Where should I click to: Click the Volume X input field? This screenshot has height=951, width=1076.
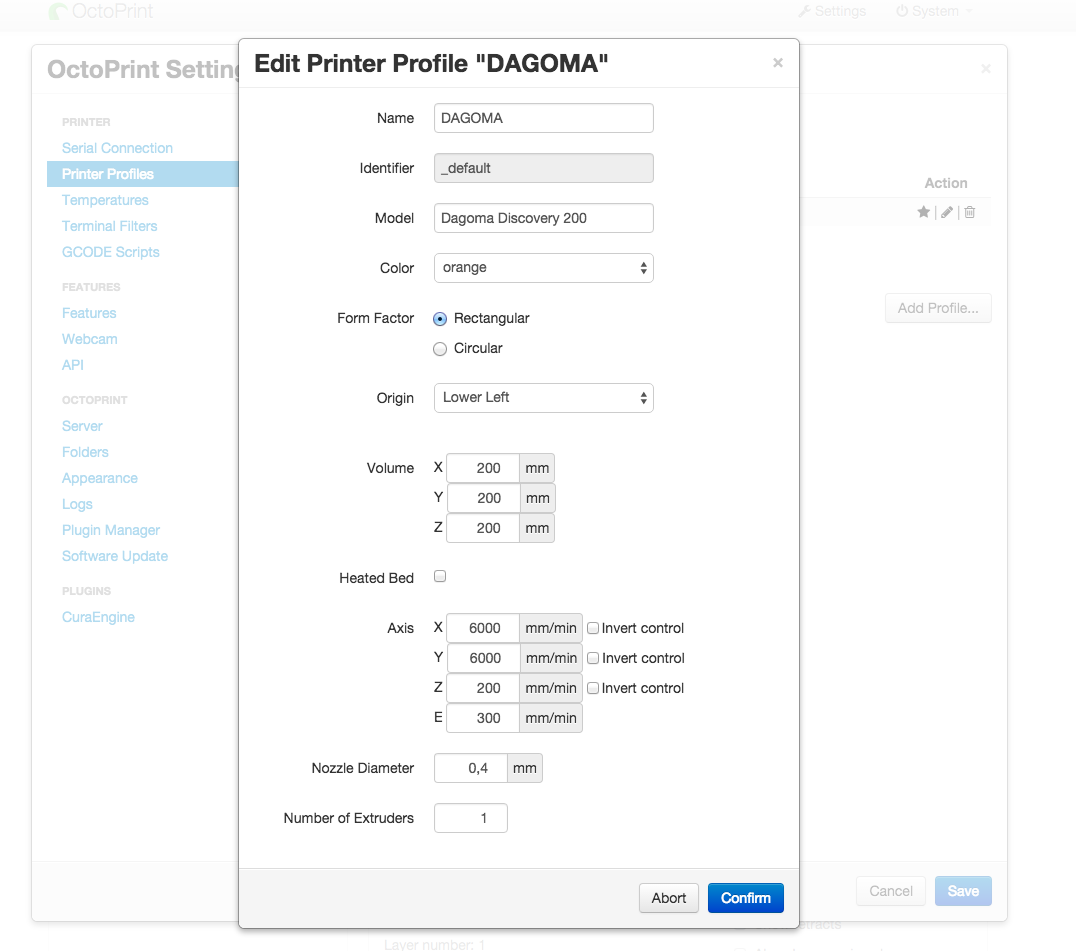483,468
